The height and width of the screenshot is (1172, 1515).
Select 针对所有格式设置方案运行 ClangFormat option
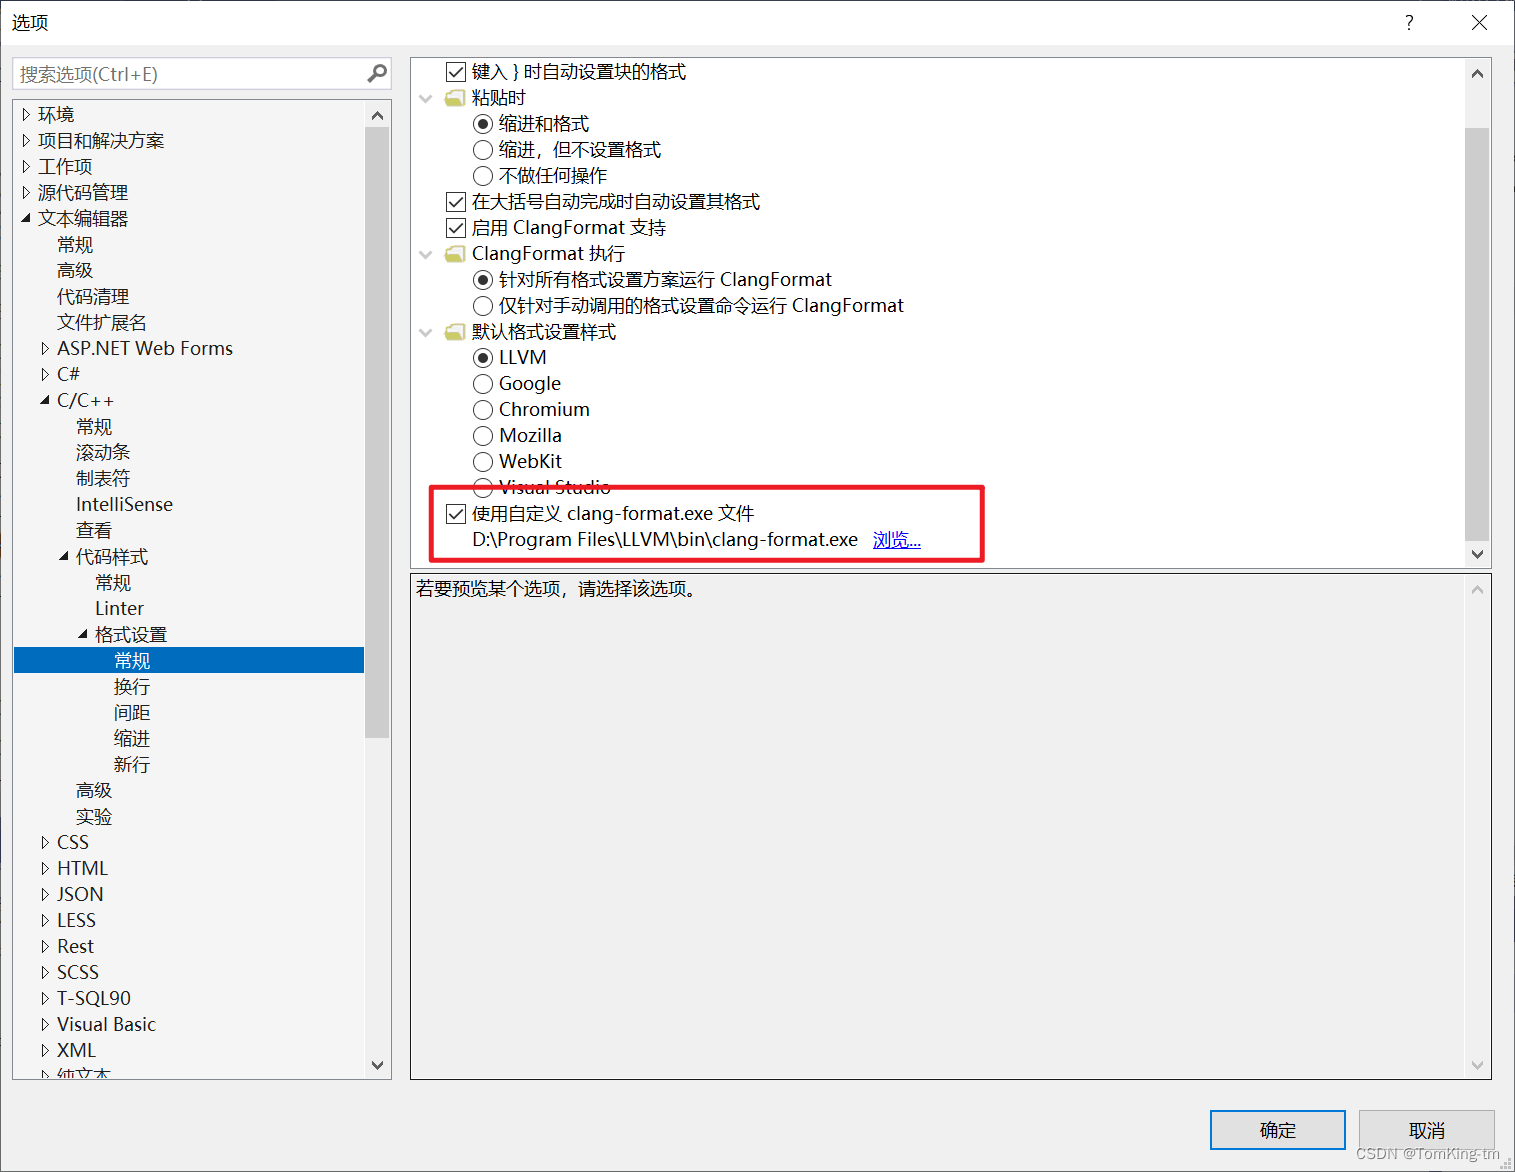click(483, 279)
